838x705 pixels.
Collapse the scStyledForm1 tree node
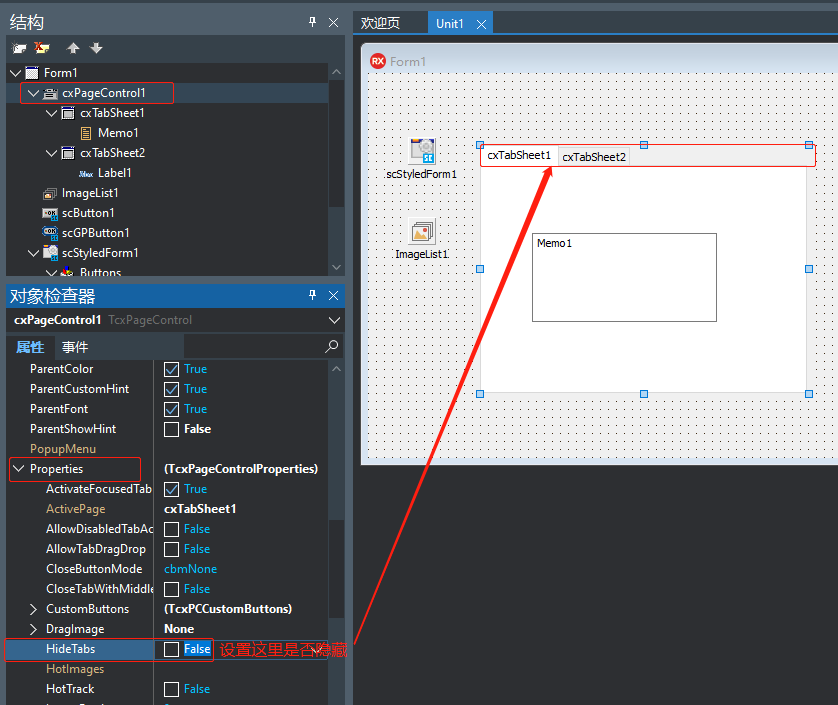click(x=34, y=253)
